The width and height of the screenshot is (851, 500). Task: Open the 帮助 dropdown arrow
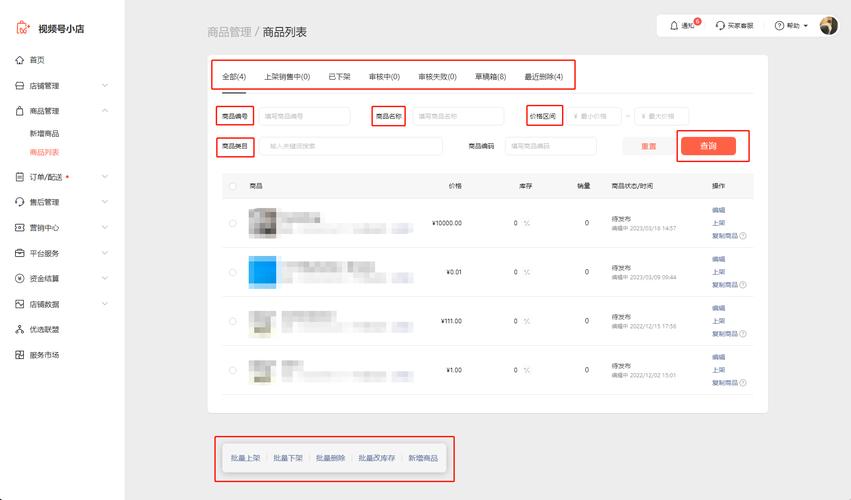point(805,26)
